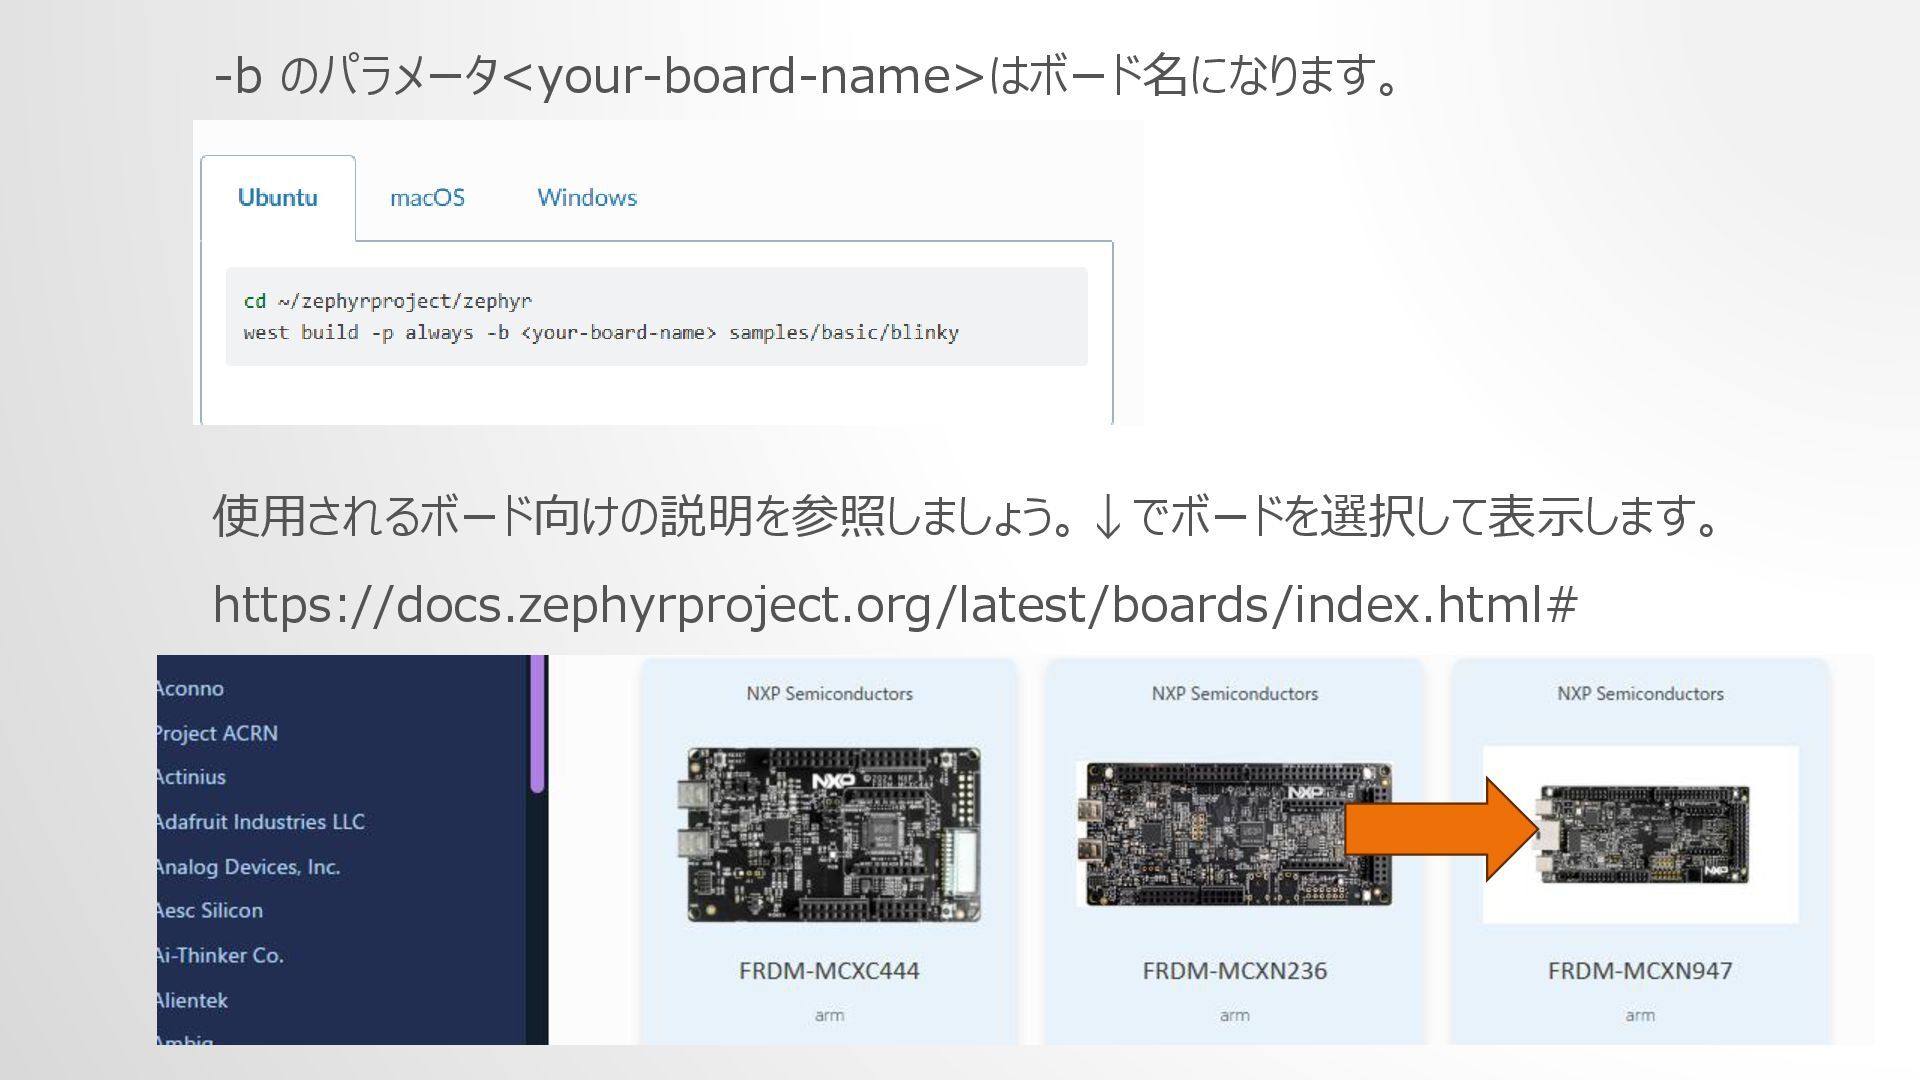Click Alientek in the sidebar list
The width and height of the screenshot is (1920, 1080).
192,1000
